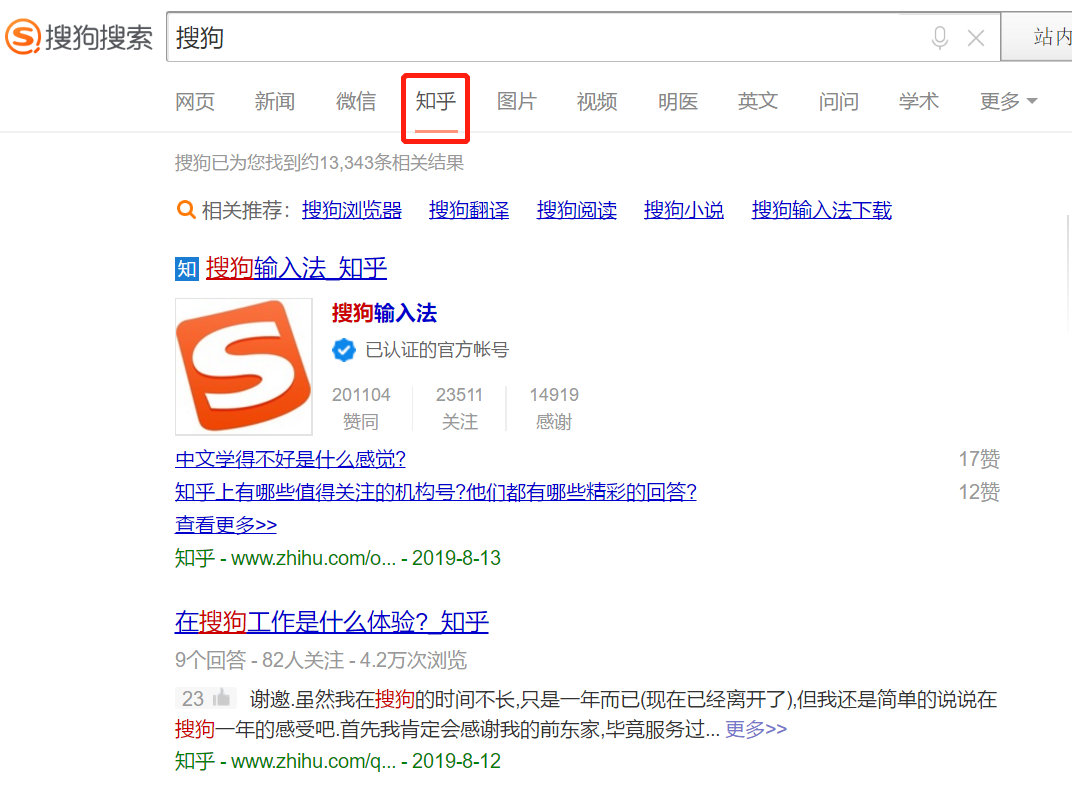Image resolution: width=1072 pixels, height=796 pixels.
Task: Open the 学术 search tab
Action: click(918, 101)
